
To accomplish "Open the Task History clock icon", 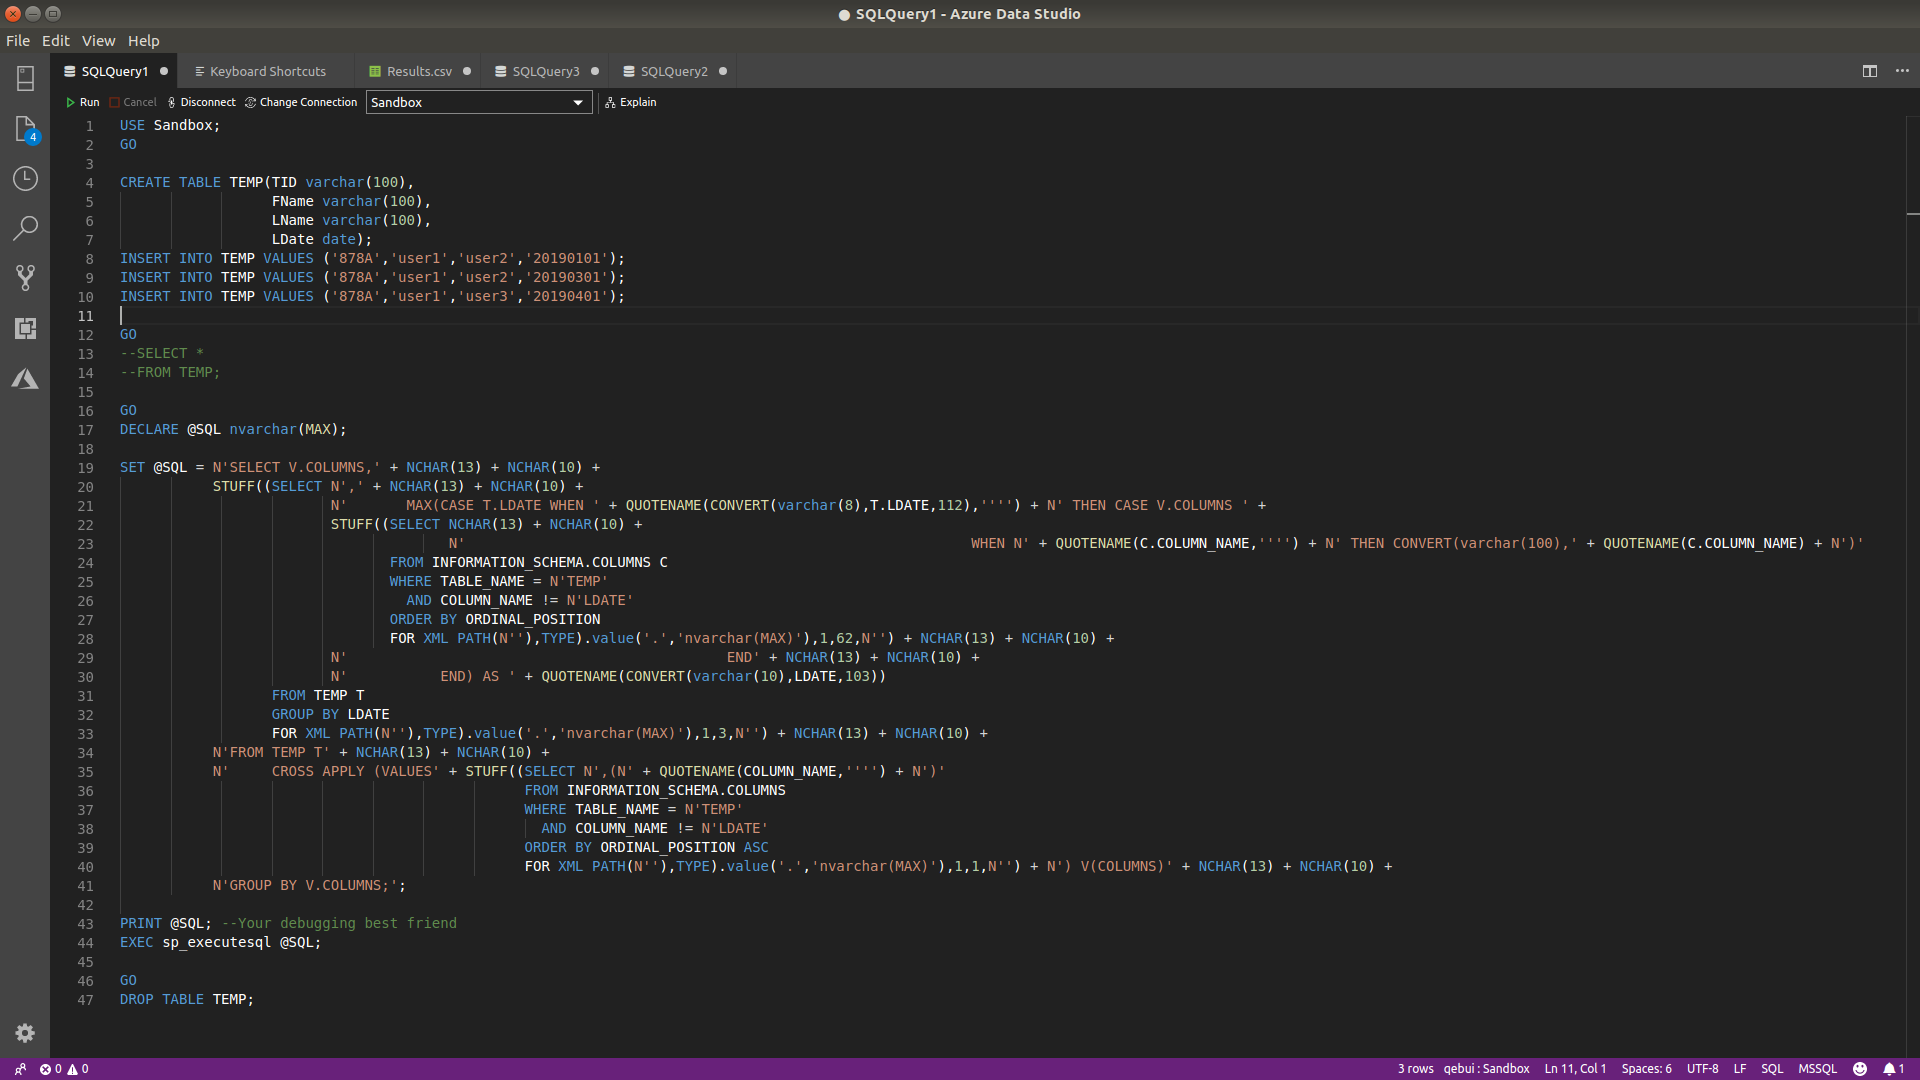I will 25,179.
